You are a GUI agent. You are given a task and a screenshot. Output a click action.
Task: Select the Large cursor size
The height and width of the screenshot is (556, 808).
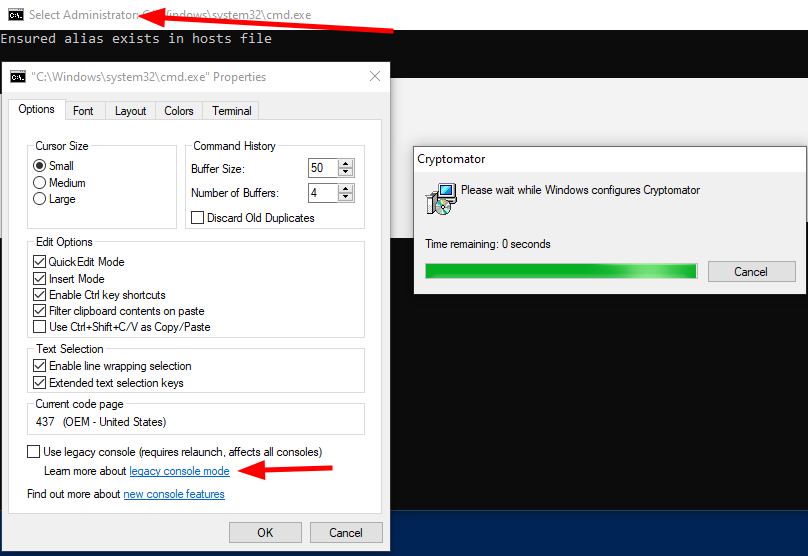[x=40, y=199]
